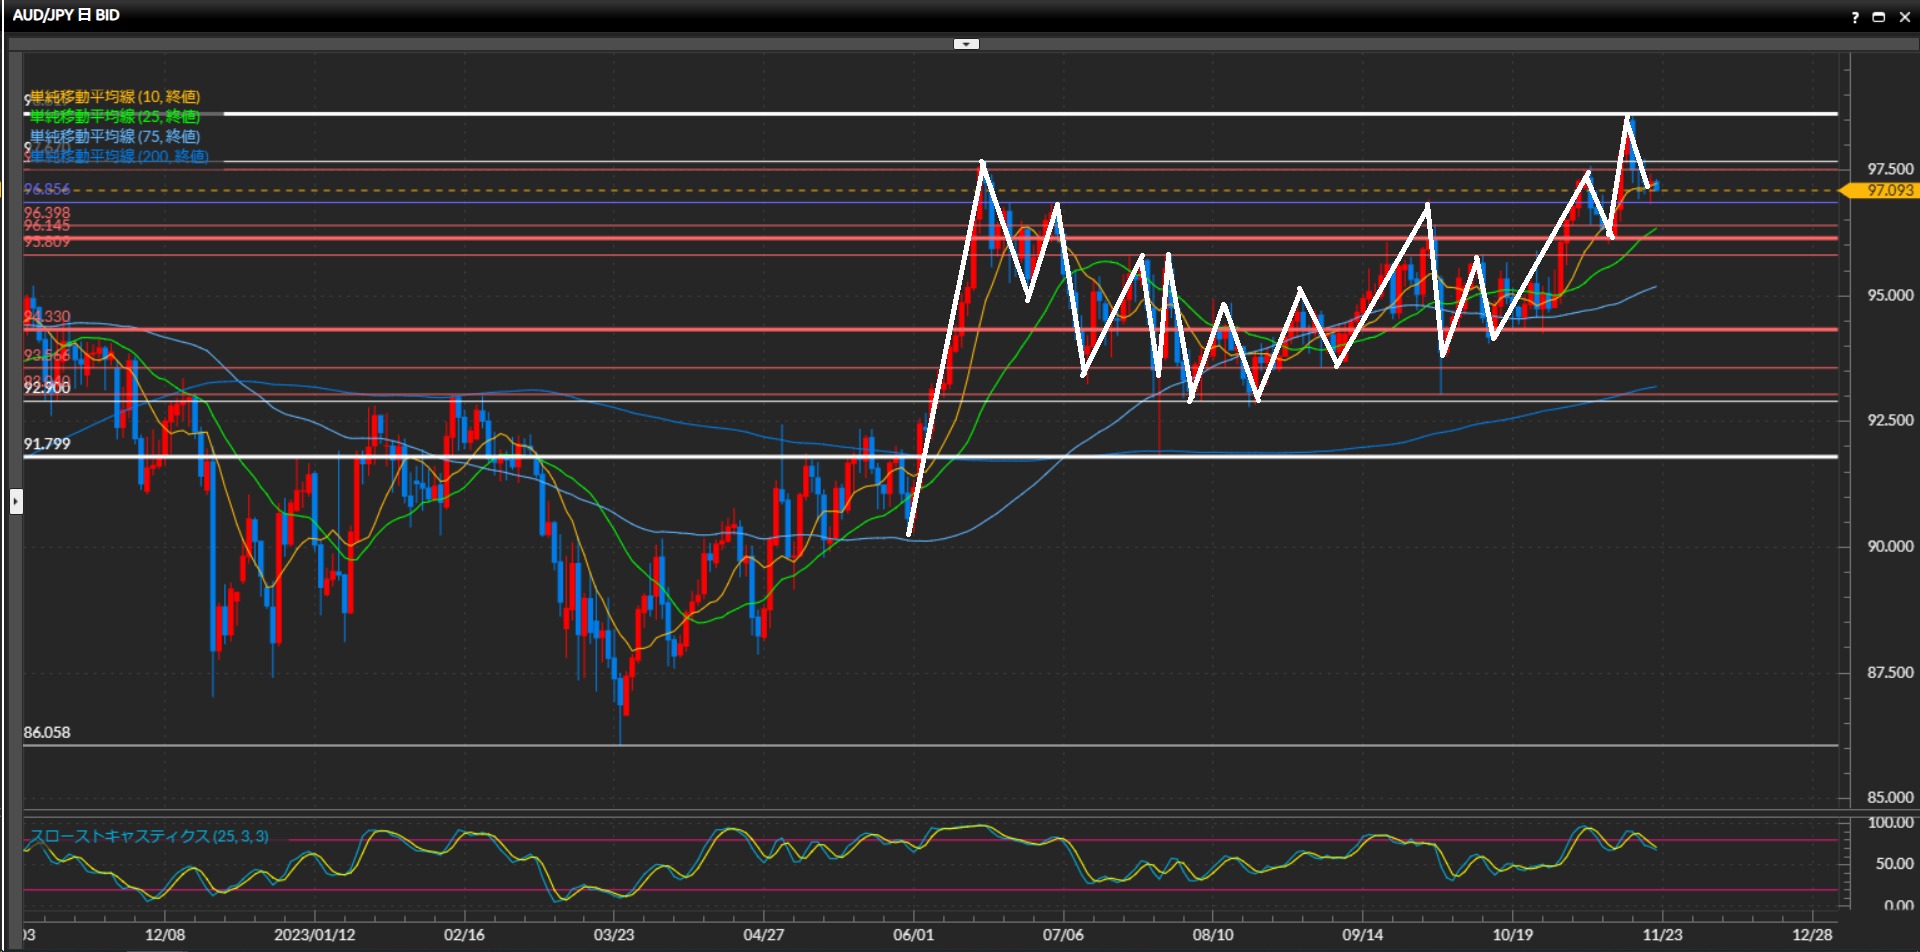Click the 単純移動平均線 (200, 終値) indicator label
This screenshot has width=1920, height=952.
pyautogui.click(x=118, y=156)
